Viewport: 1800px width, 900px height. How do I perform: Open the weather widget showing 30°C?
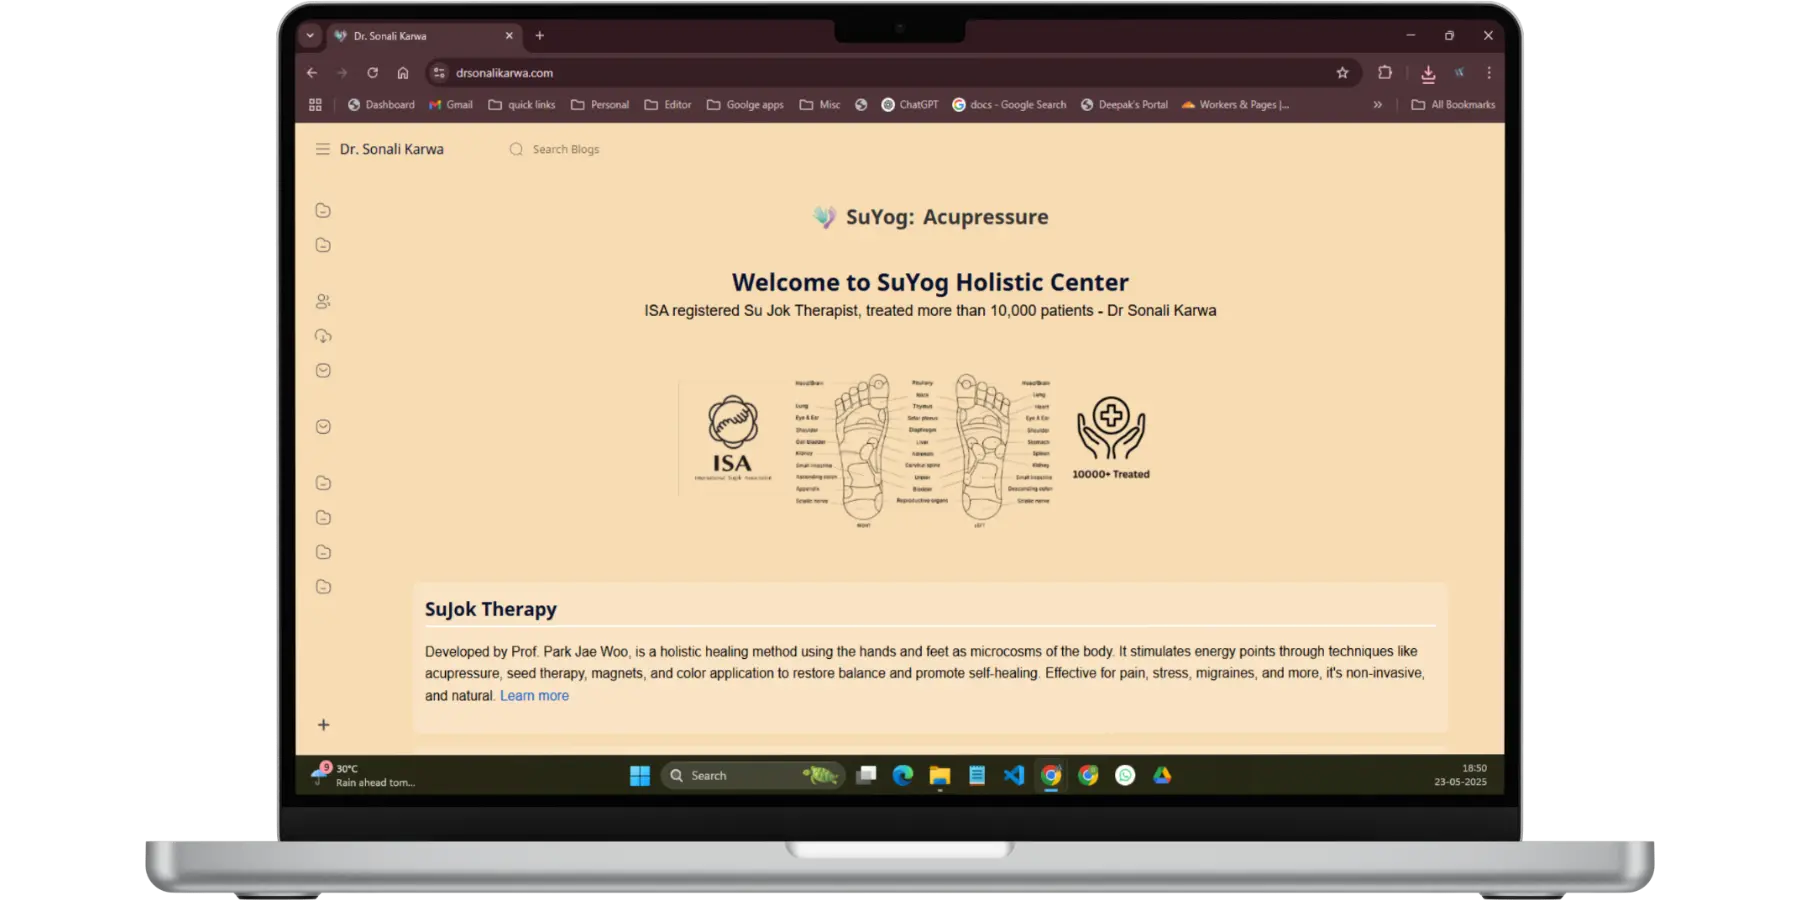click(x=362, y=776)
